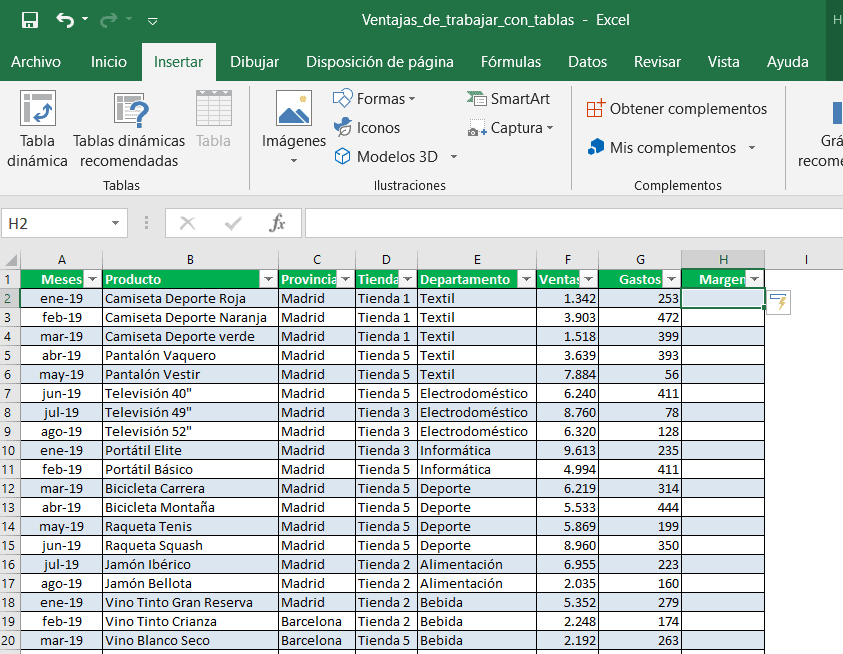Screen dimensions: 843x654
Task: Select cell "Barcelona" in row 19
Action: pos(317,621)
